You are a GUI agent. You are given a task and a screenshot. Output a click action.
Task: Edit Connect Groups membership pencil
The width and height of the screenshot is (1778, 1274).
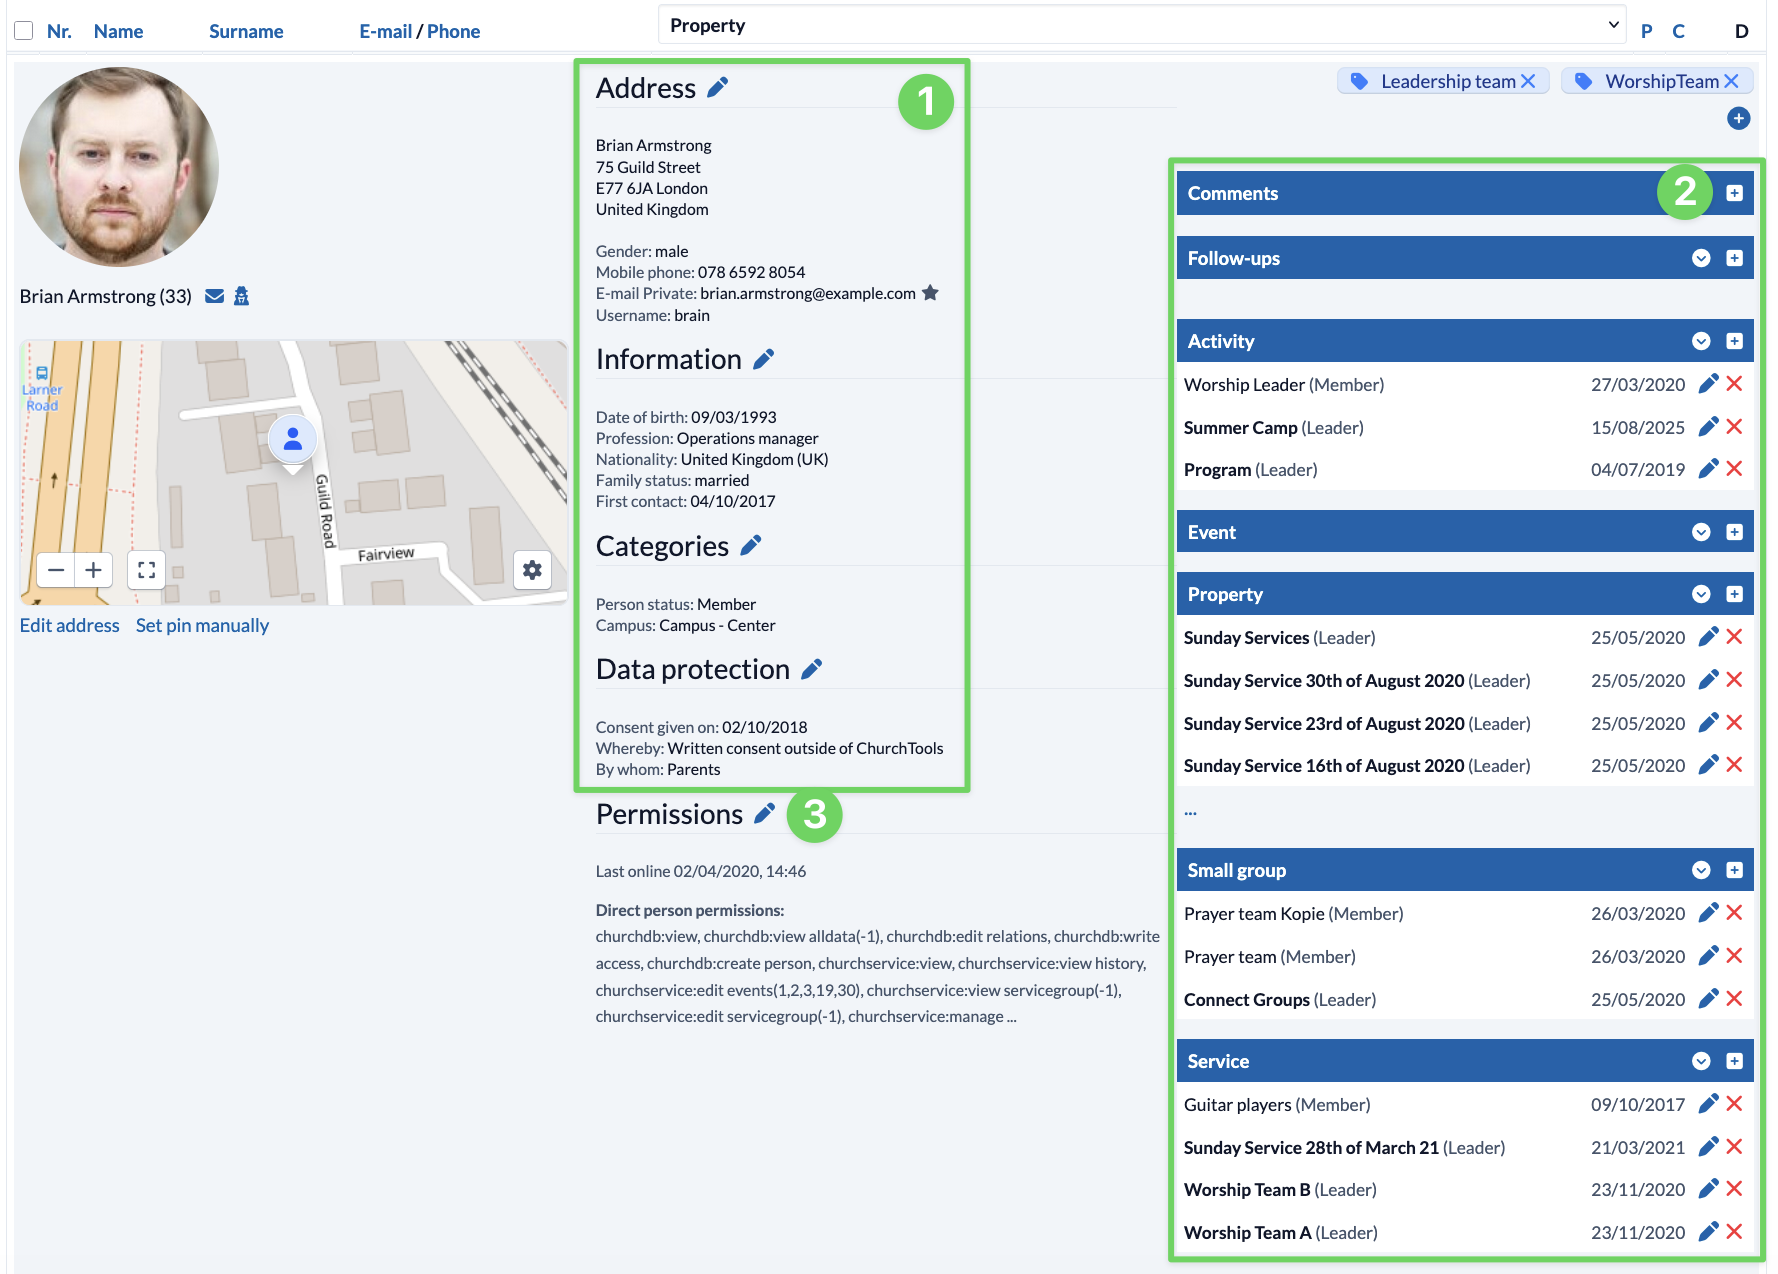(x=1708, y=999)
